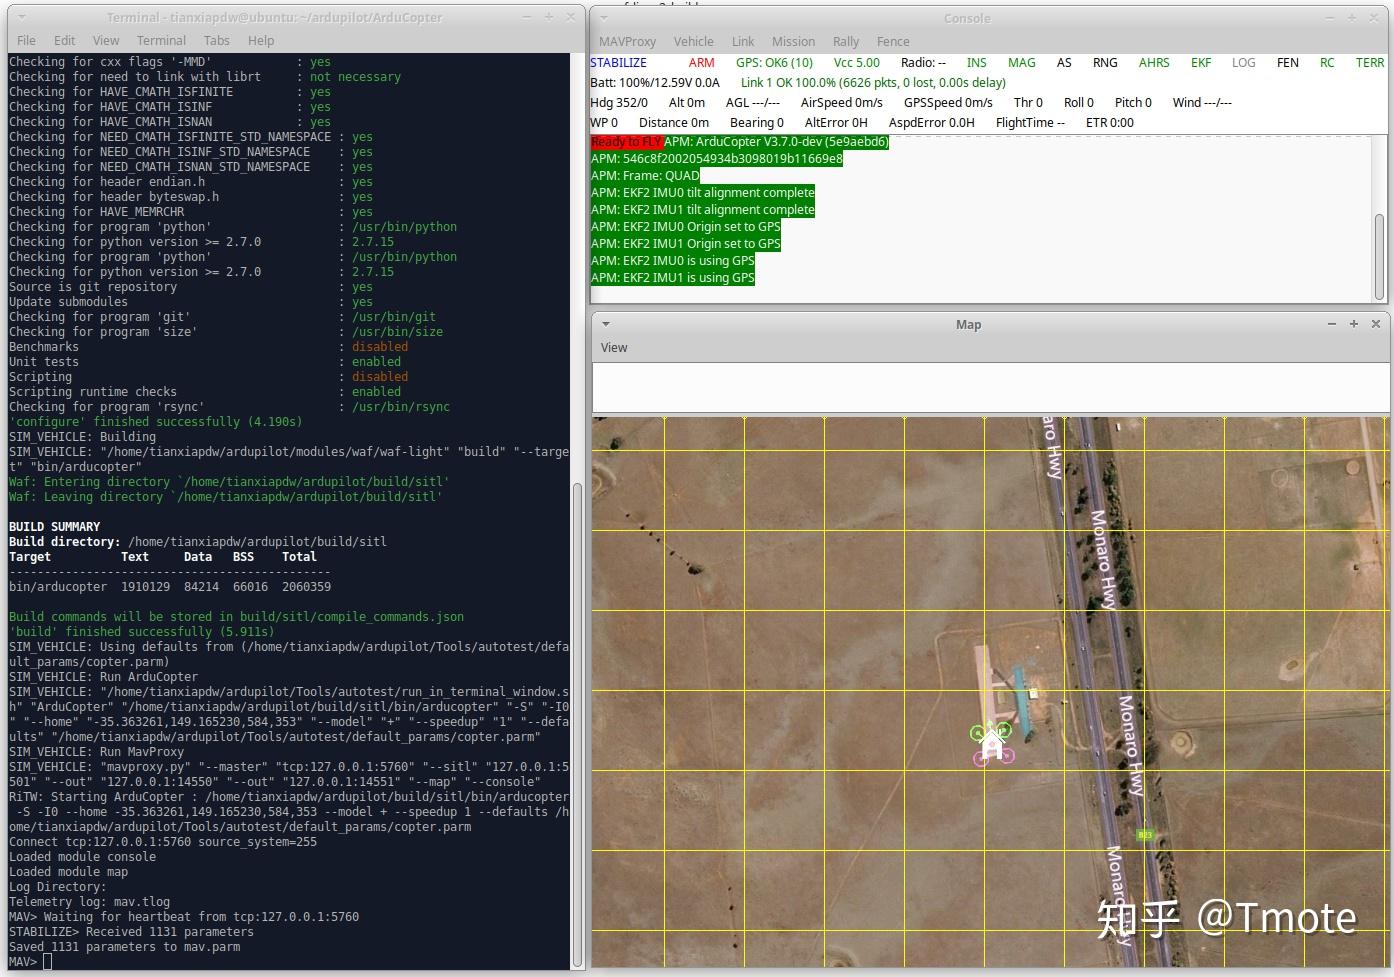1394x977 pixels.
Task: Open the Rally menu
Action: (845, 41)
